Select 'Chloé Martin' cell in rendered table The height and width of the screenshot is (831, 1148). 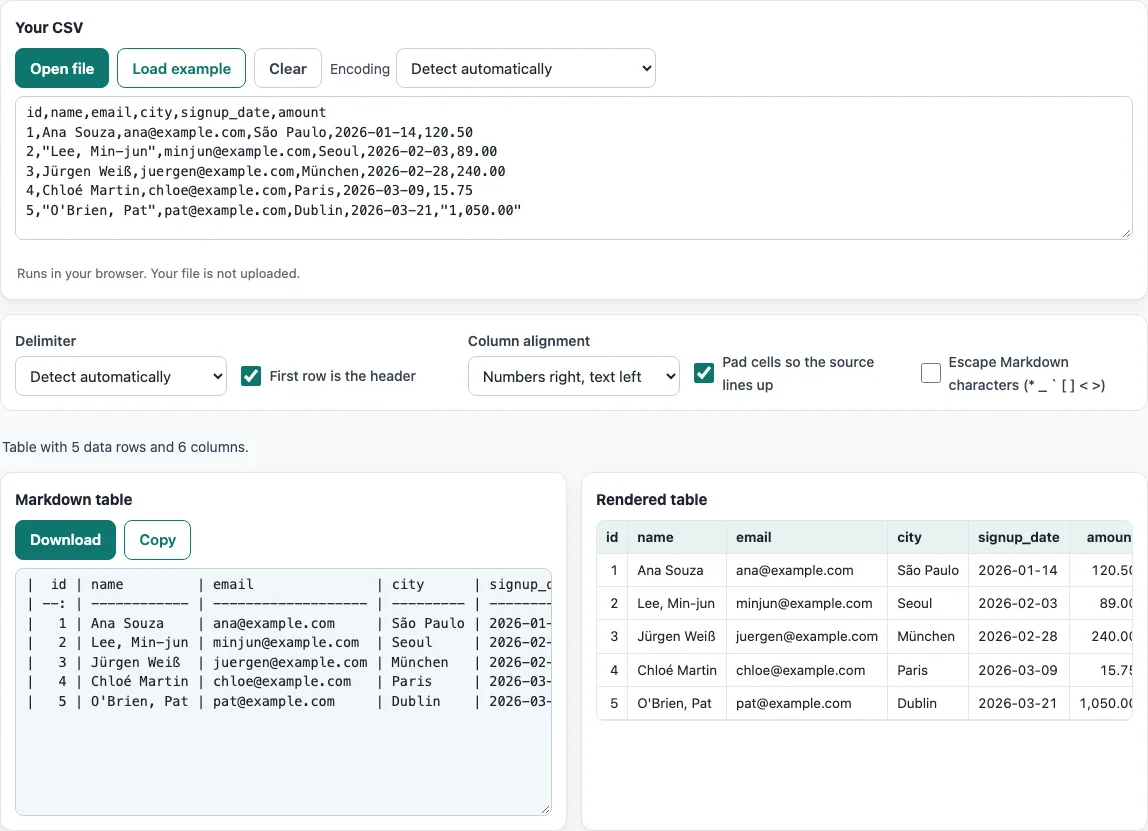pyautogui.click(x=676, y=670)
